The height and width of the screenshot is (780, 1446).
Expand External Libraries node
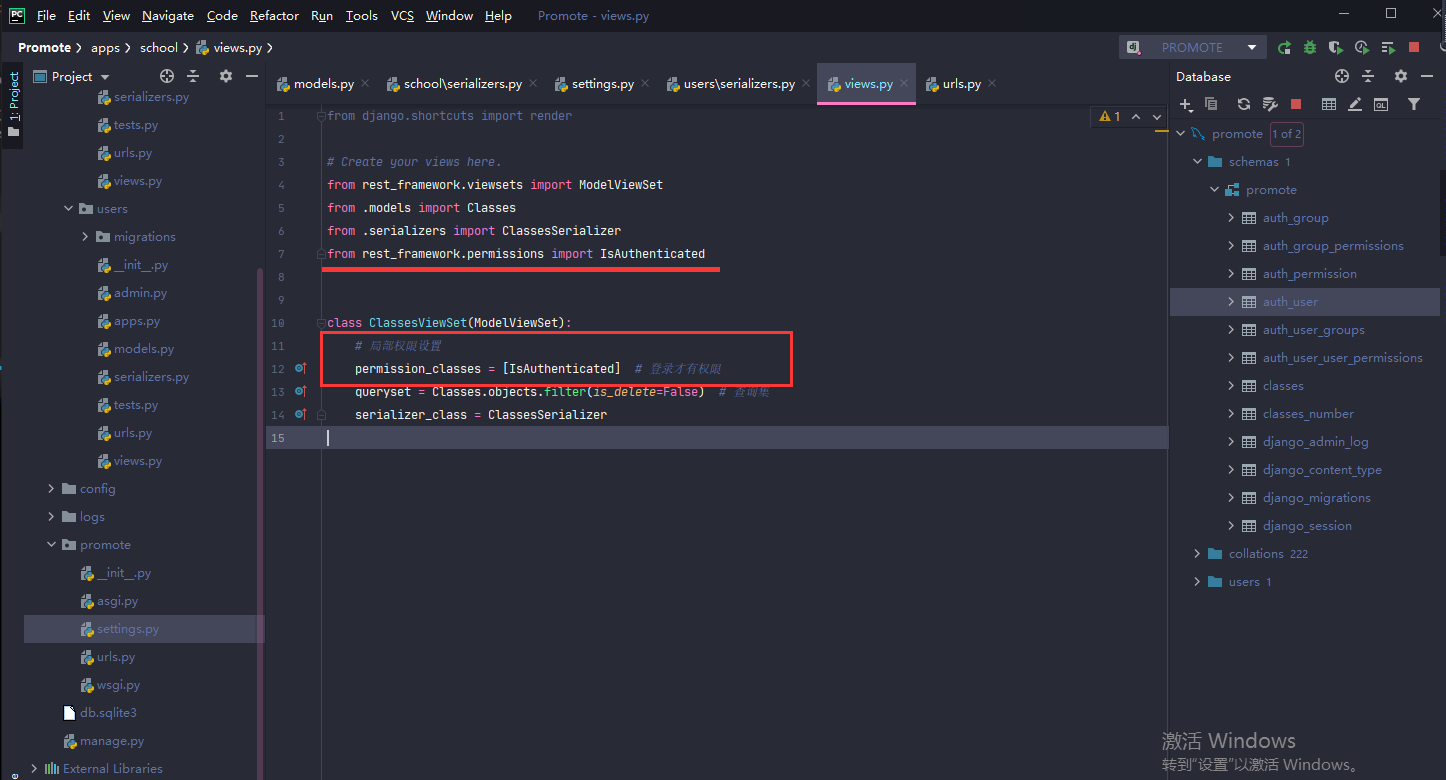tap(35, 769)
